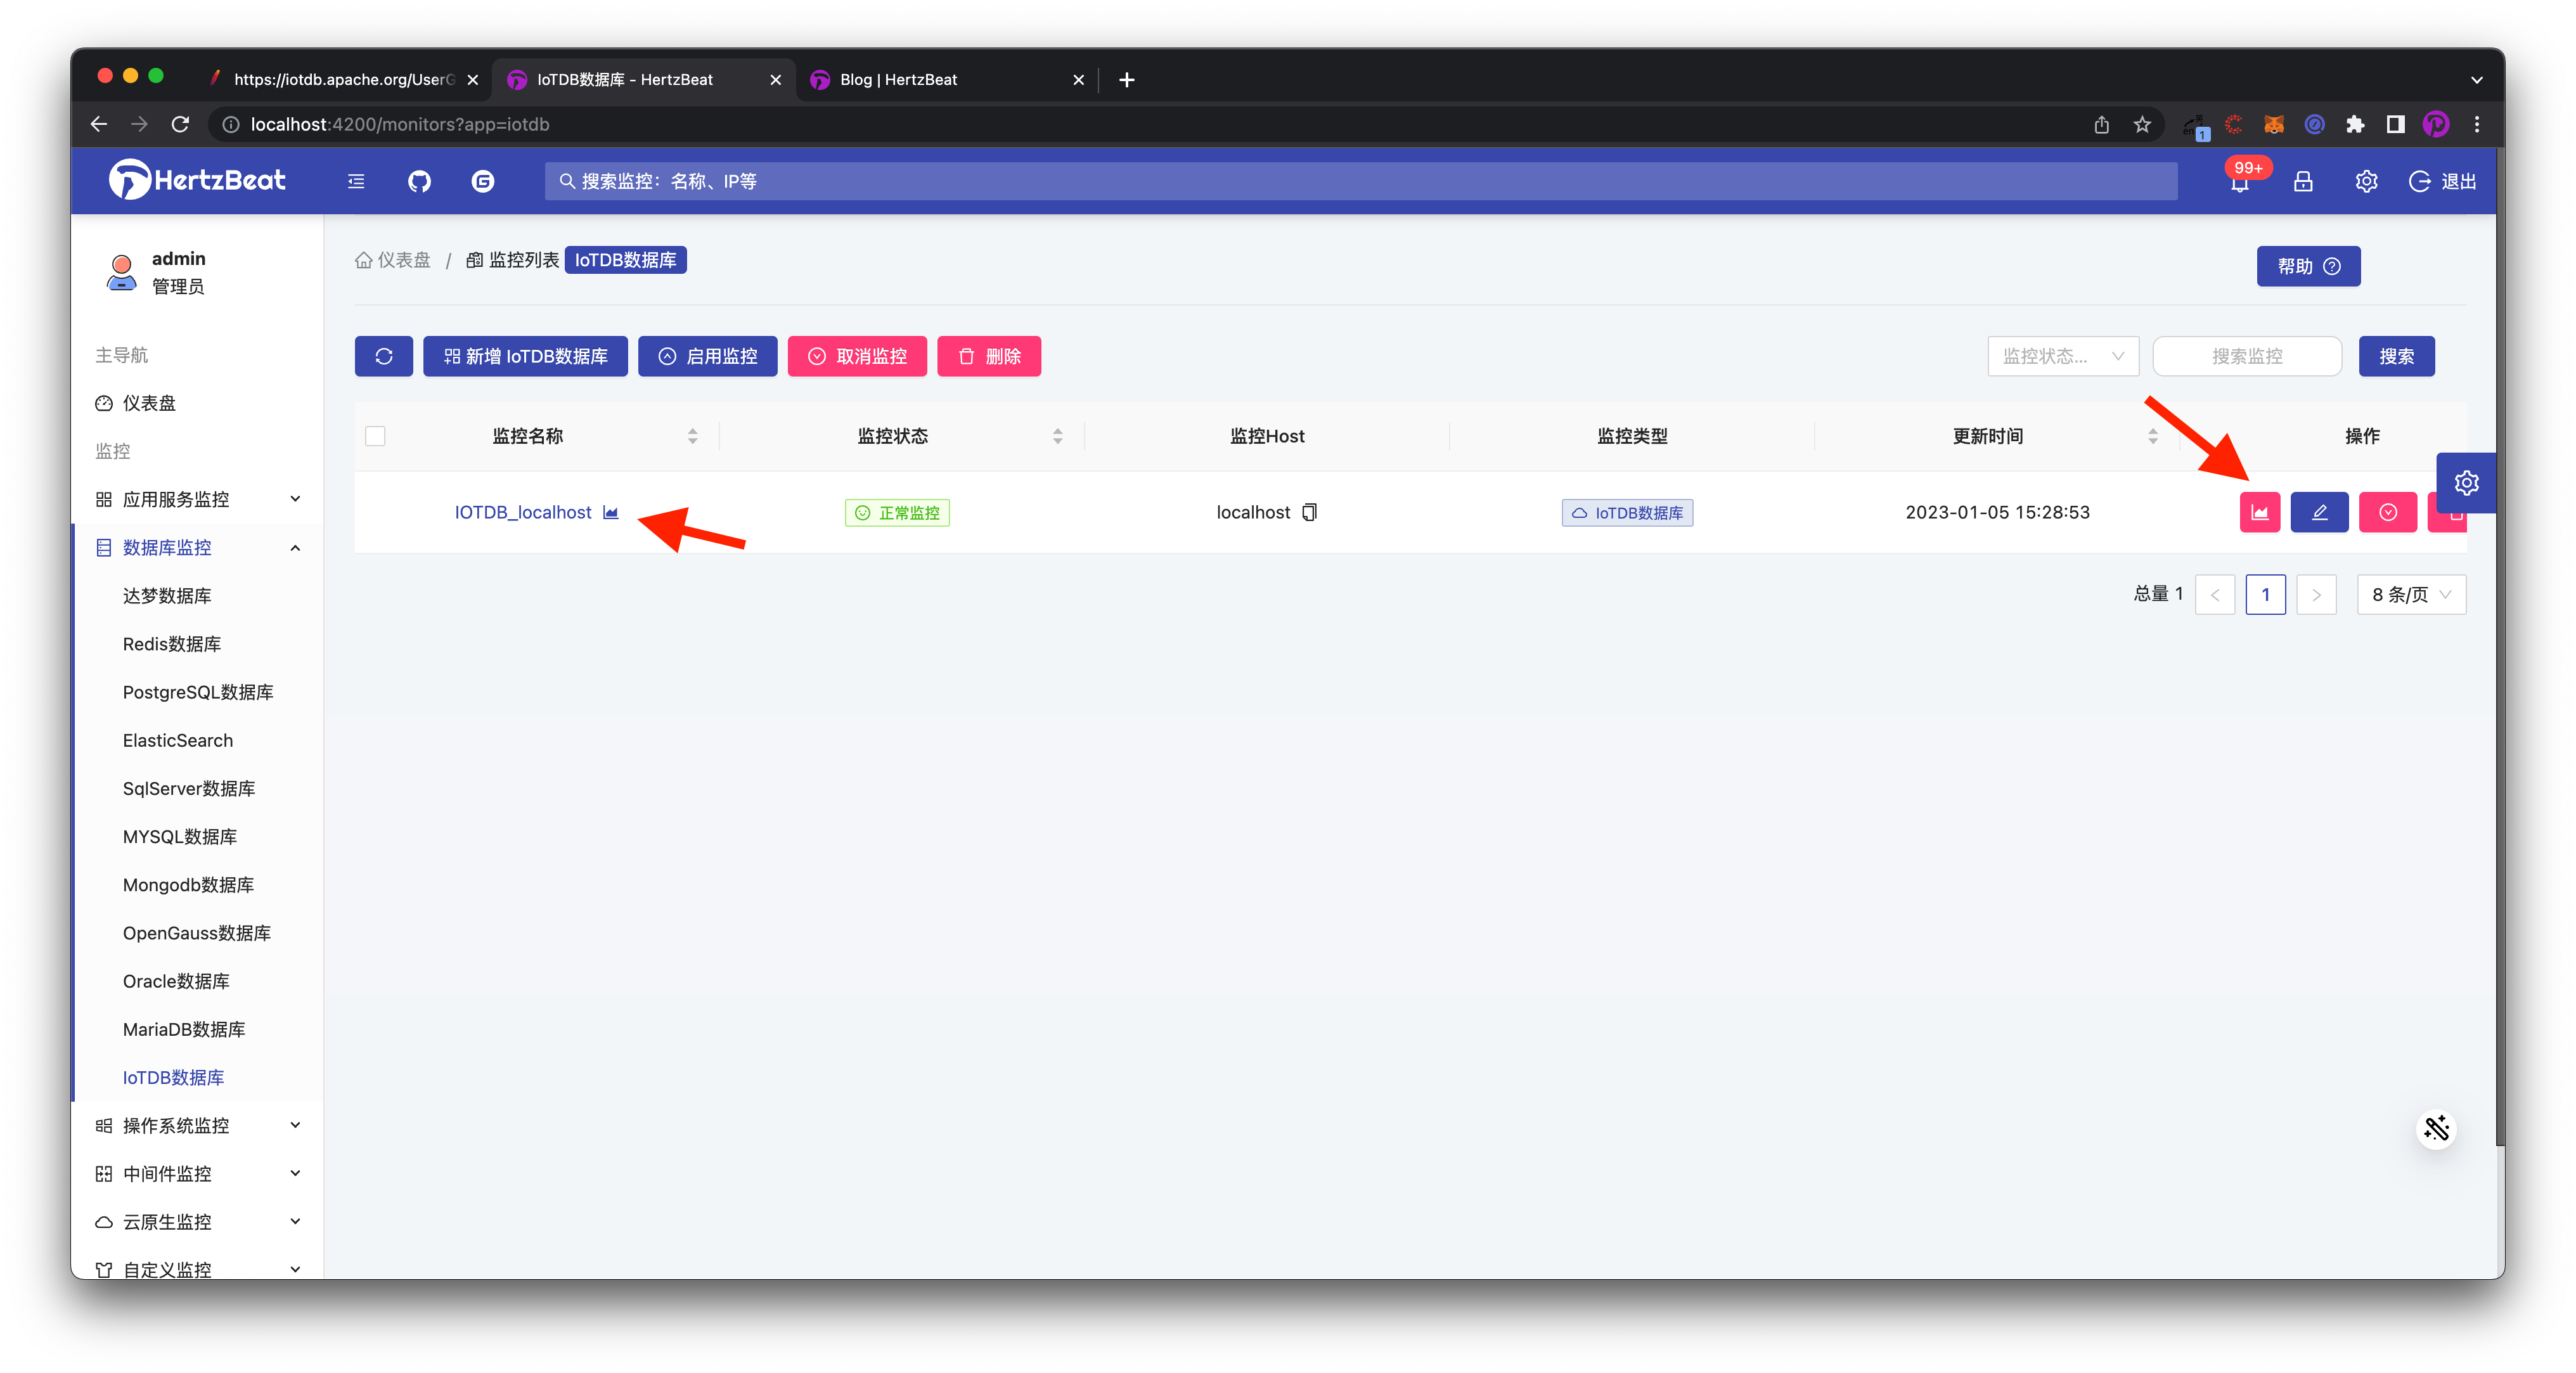
Task: Toggle sidebar collapse menu icon
Action: 356,181
